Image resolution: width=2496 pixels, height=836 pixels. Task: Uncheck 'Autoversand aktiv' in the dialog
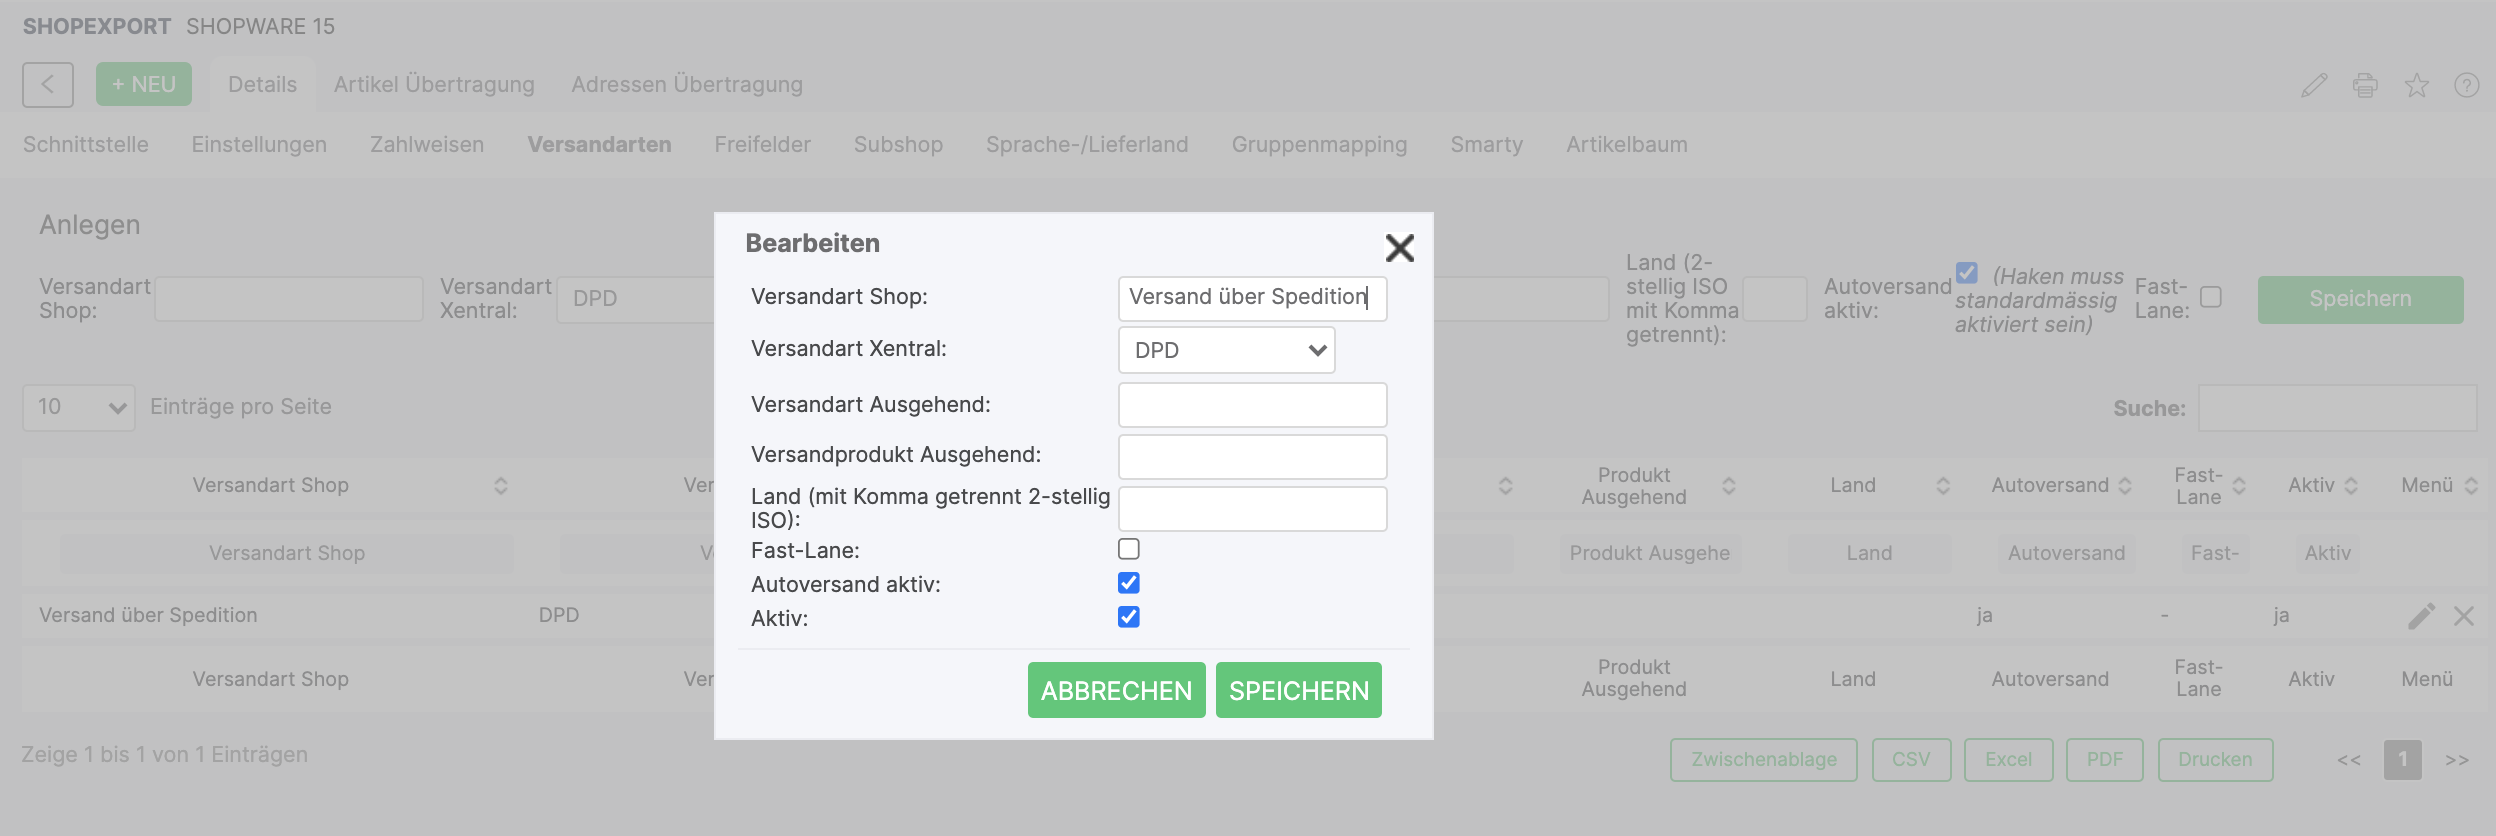click(1129, 583)
